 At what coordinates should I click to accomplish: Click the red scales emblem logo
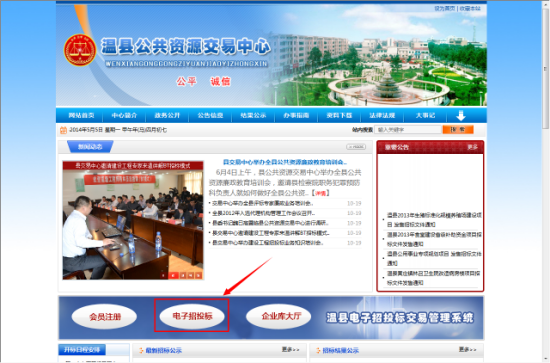[x=80, y=50]
